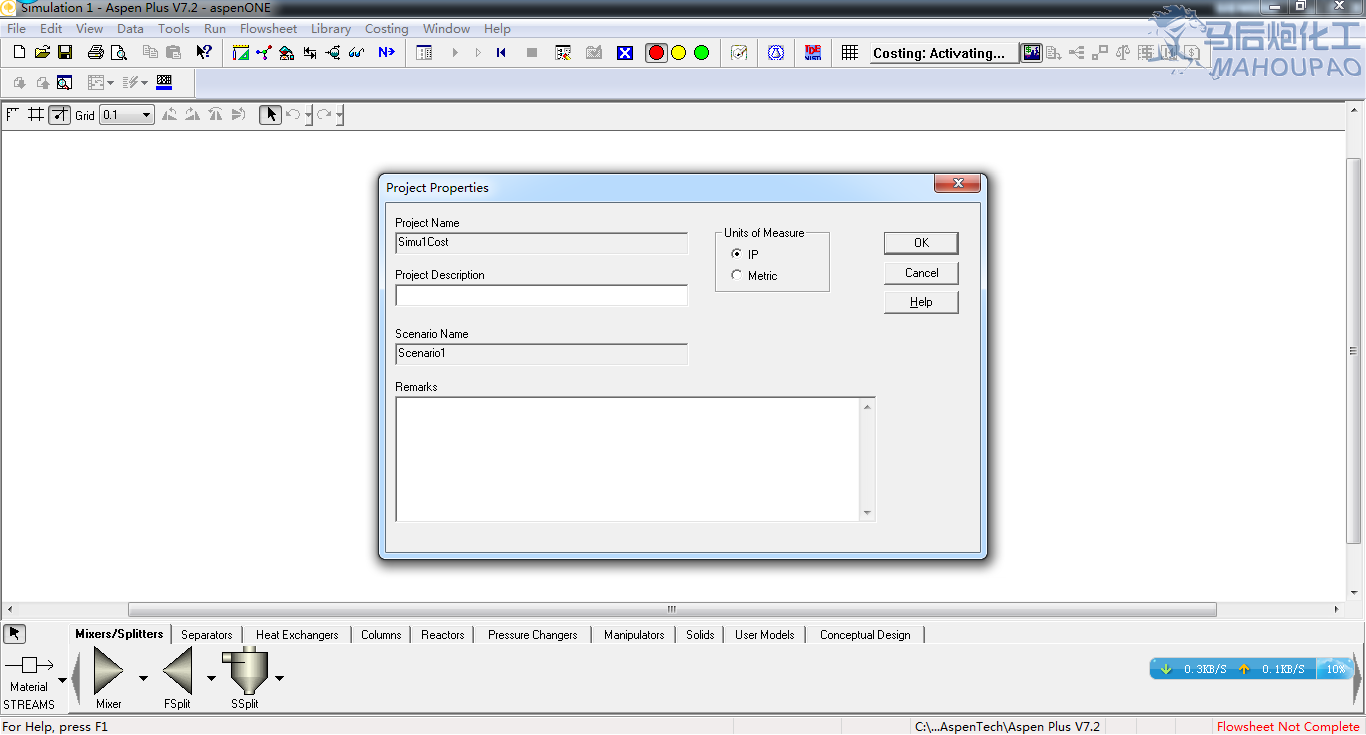The width and height of the screenshot is (1366, 735).
Task: Toggle the scale-and-ruler draw mode button
Action: 60,114
